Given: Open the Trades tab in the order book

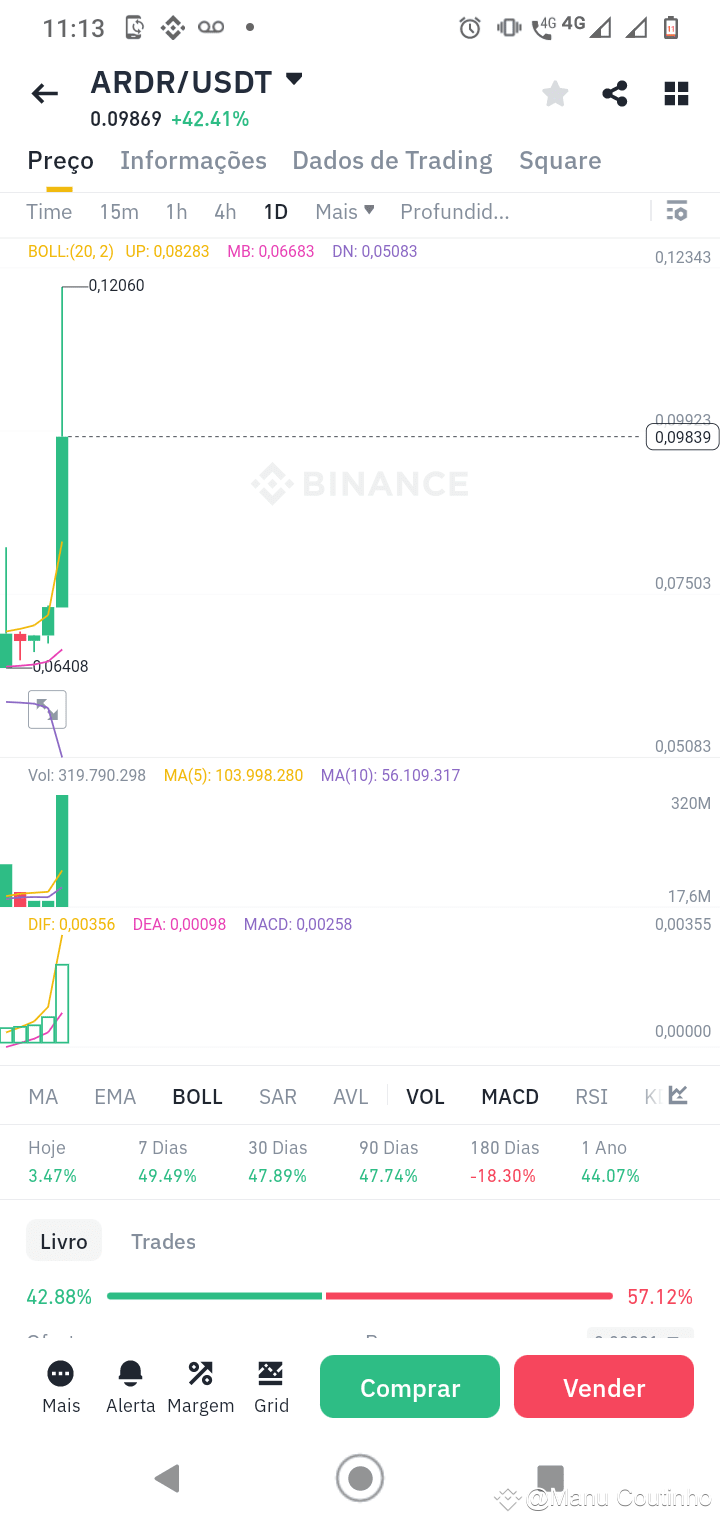Looking at the screenshot, I should [163, 1241].
